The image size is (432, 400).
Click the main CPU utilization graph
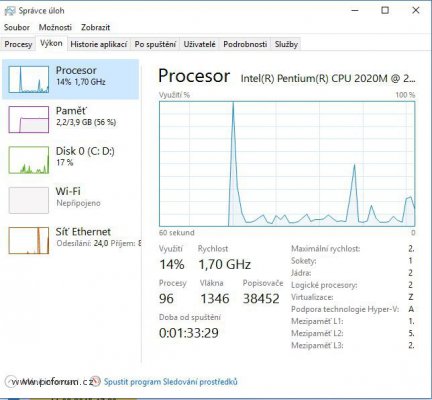pos(287,164)
